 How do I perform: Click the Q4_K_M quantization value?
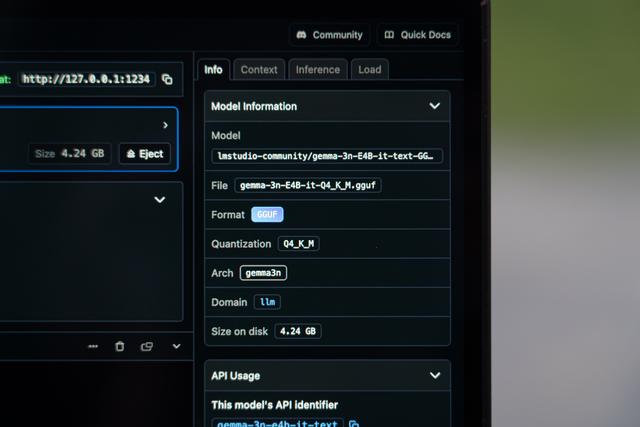(299, 244)
